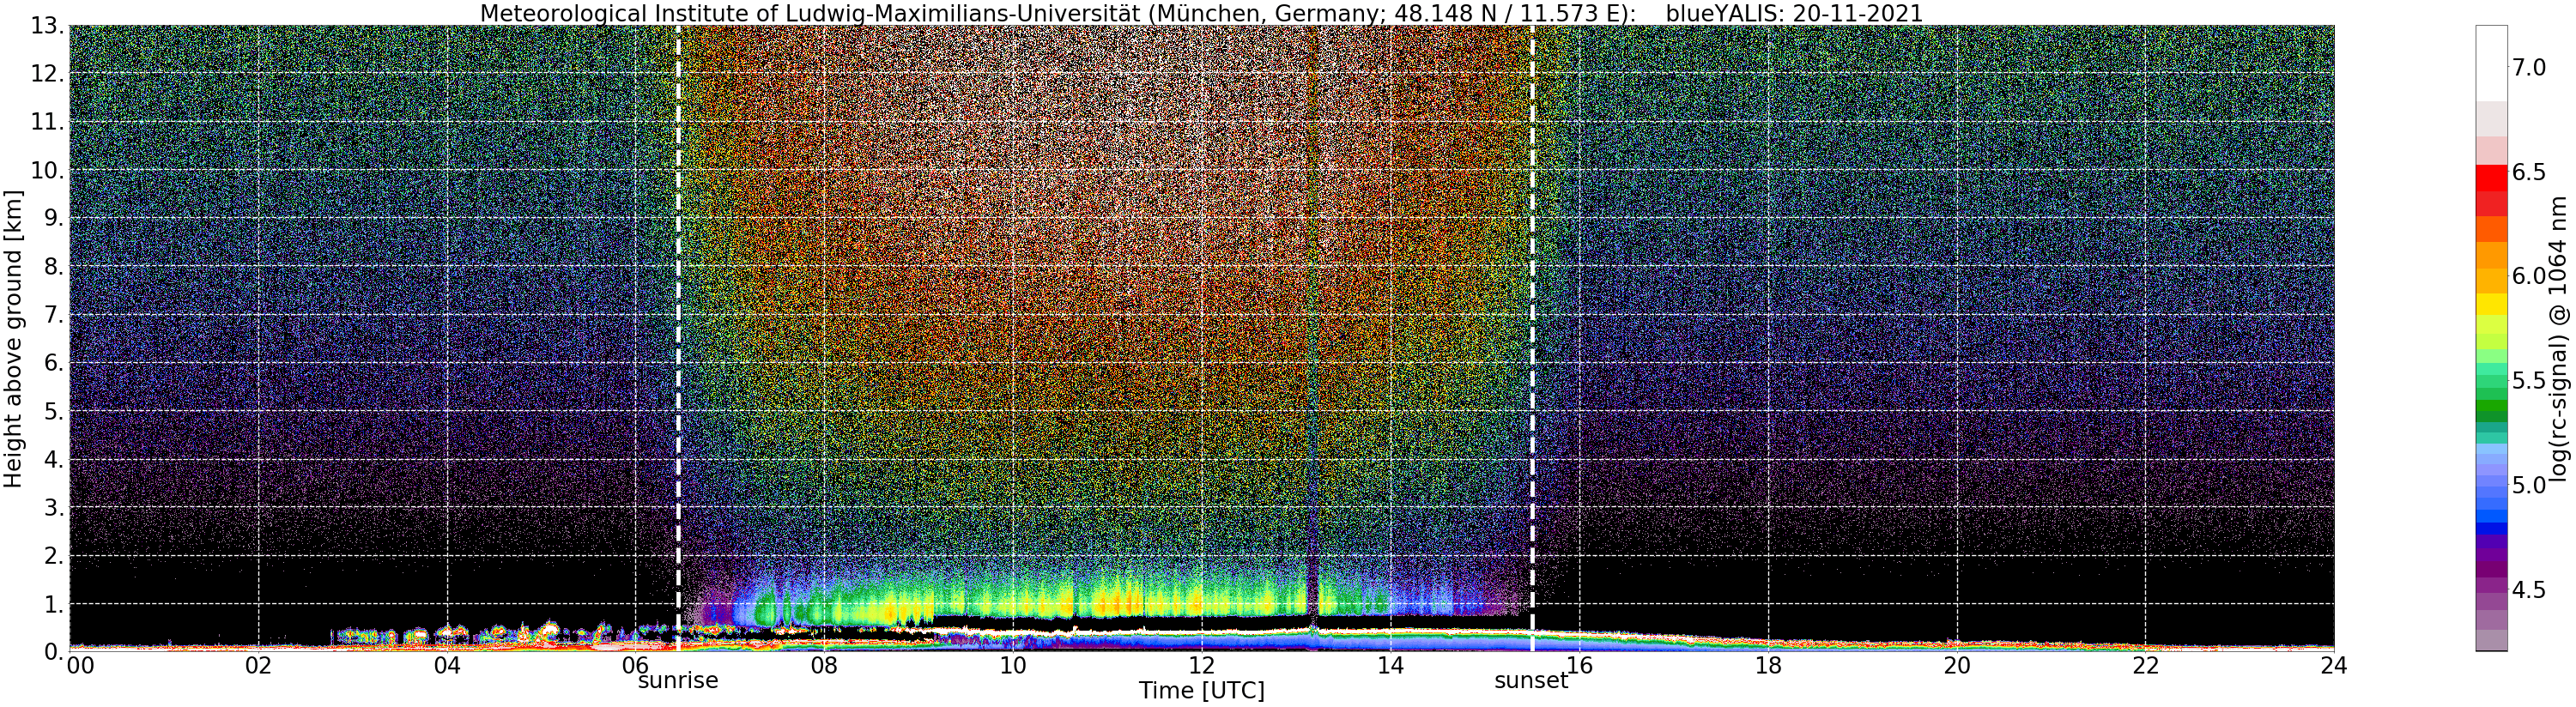Click the colorbar tick label '6.5'

pos(2529,172)
